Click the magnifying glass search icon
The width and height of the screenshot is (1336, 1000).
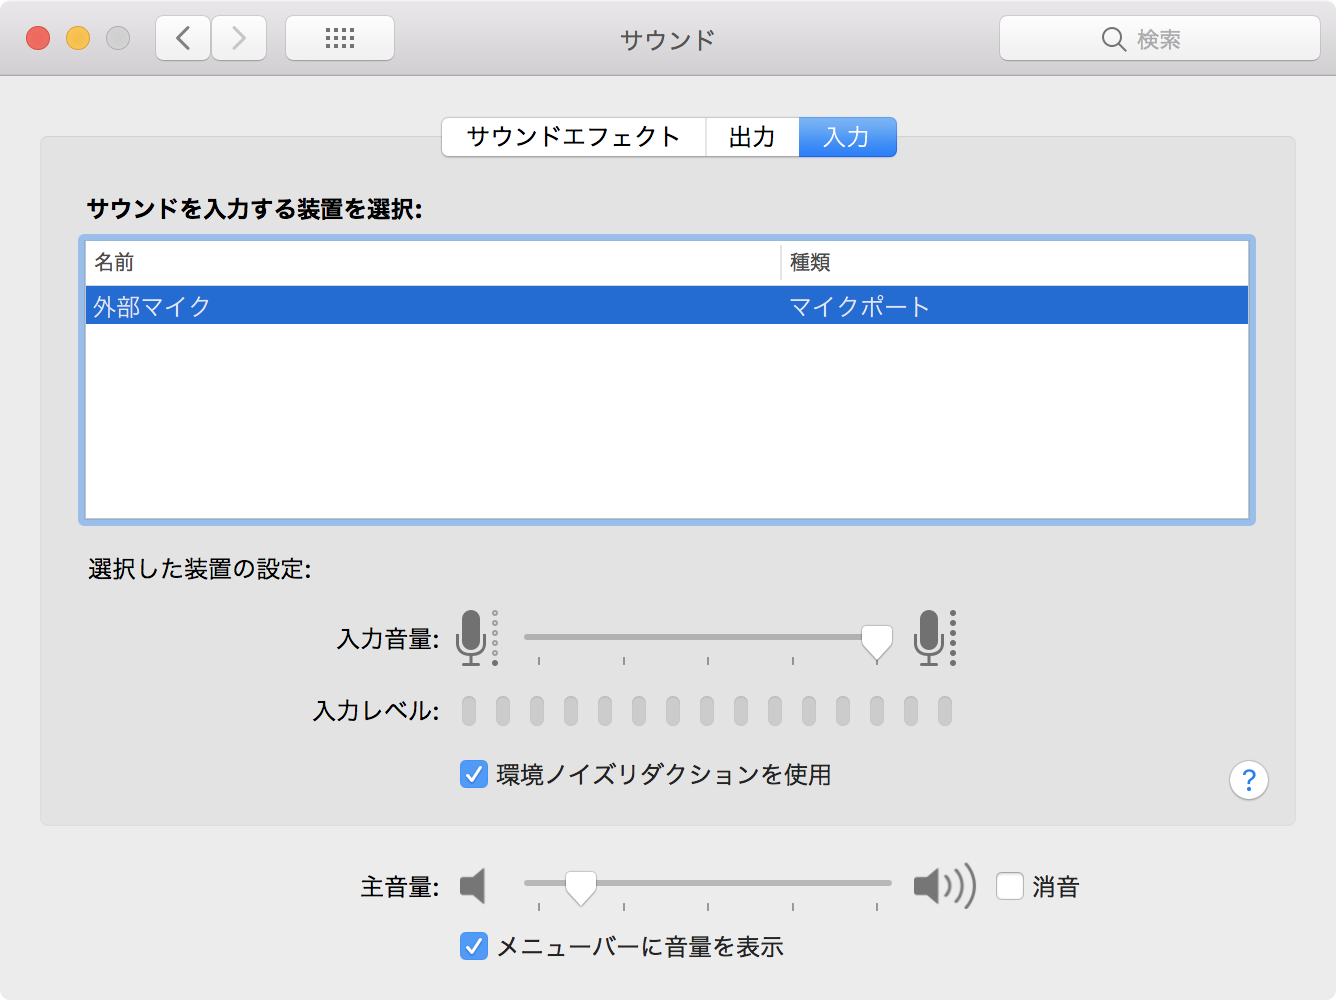pyautogui.click(x=1113, y=39)
